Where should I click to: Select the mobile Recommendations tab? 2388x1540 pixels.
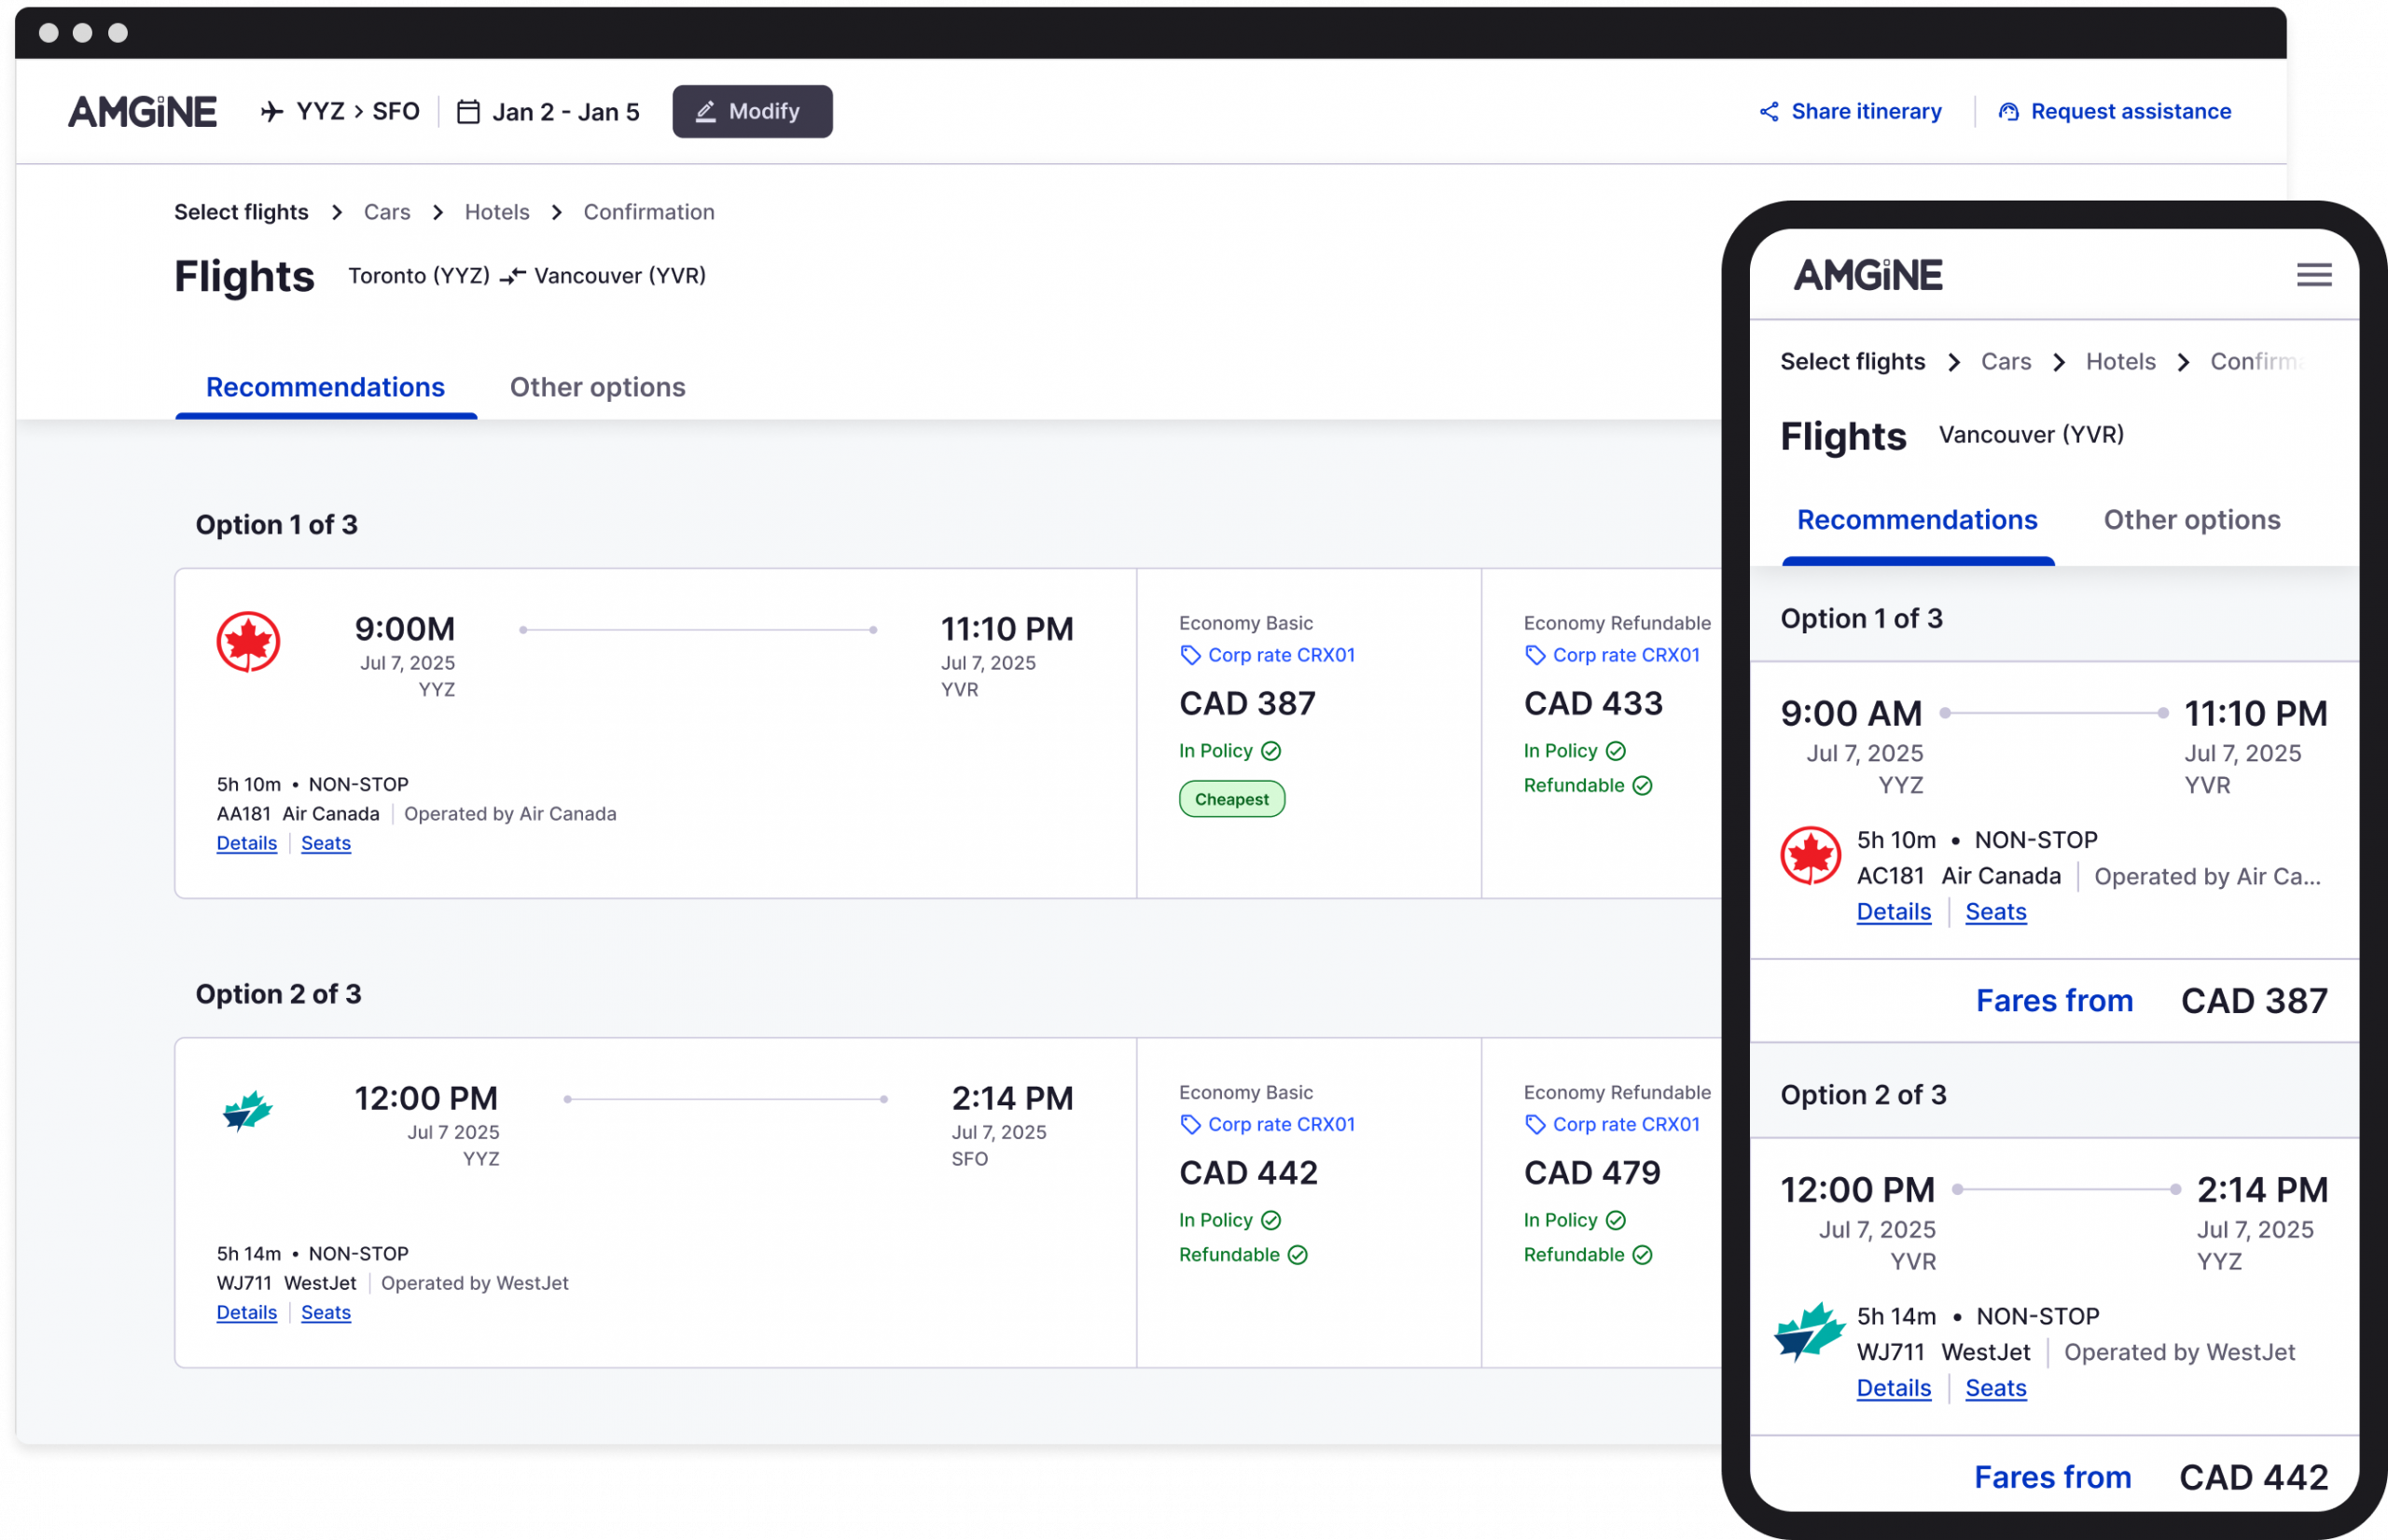tap(1917, 520)
